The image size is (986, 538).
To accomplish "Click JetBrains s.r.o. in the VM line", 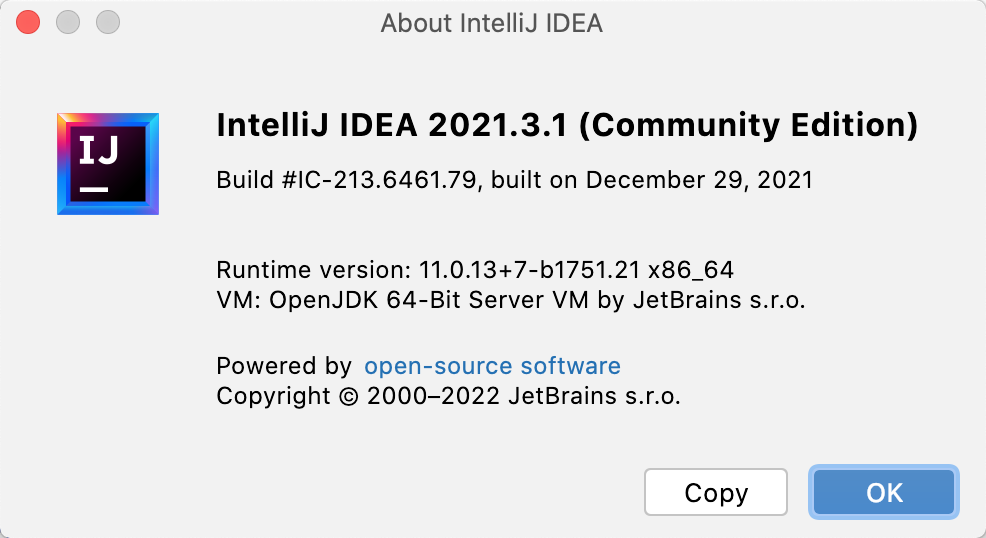I will tap(719, 300).
